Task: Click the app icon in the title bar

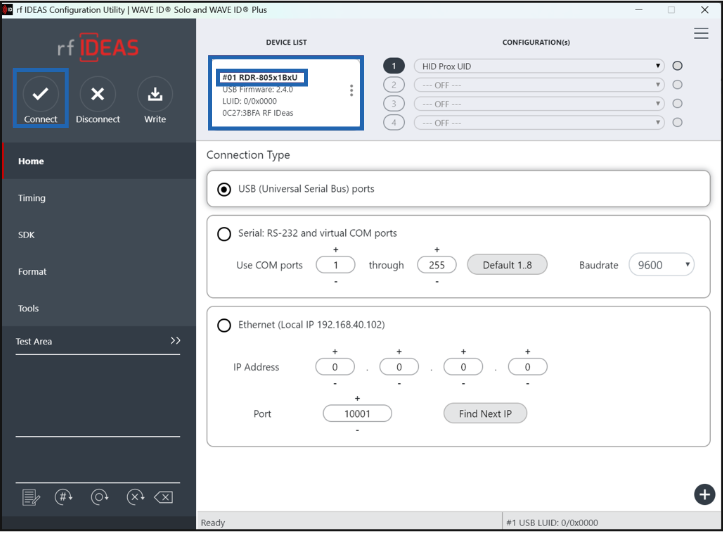Action: (x=7, y=10)
